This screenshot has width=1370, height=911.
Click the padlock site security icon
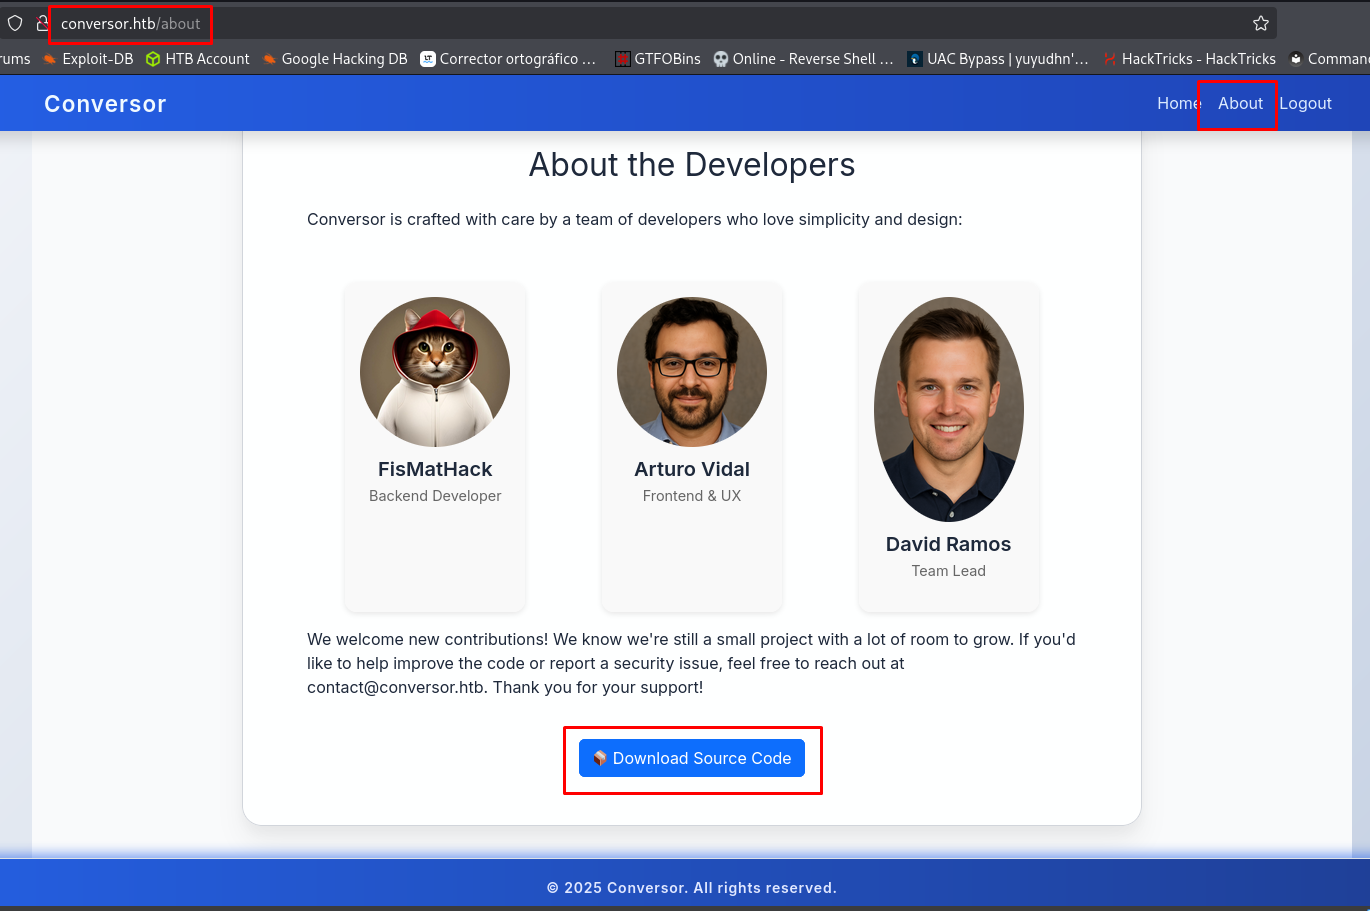pyautogui.click(x=42, y=23)
